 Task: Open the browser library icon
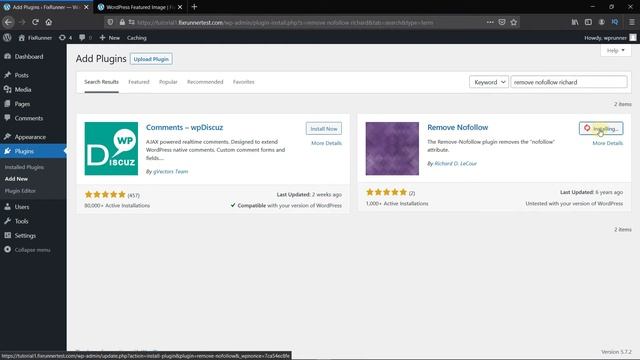[x=575, y=22]
